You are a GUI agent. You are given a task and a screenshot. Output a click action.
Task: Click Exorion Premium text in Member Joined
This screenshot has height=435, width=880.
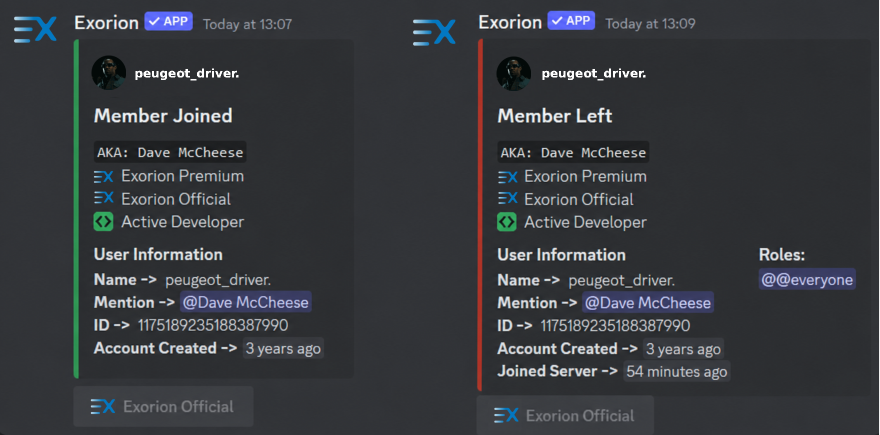pyautogui.click(x=182, y=176)
